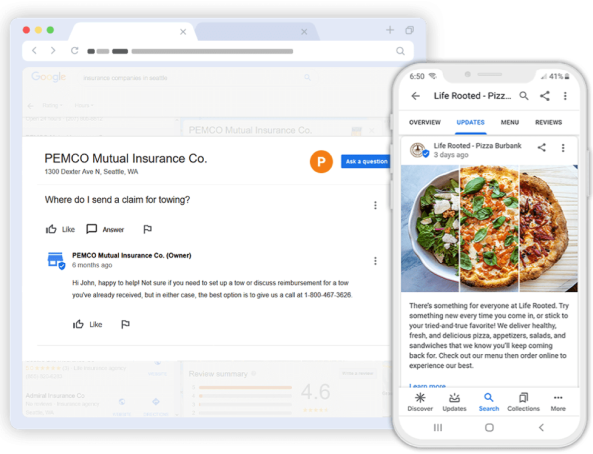Open a new browser tab with plus
The height and width of the screenshot is (454, 593).
click(390, 30)
